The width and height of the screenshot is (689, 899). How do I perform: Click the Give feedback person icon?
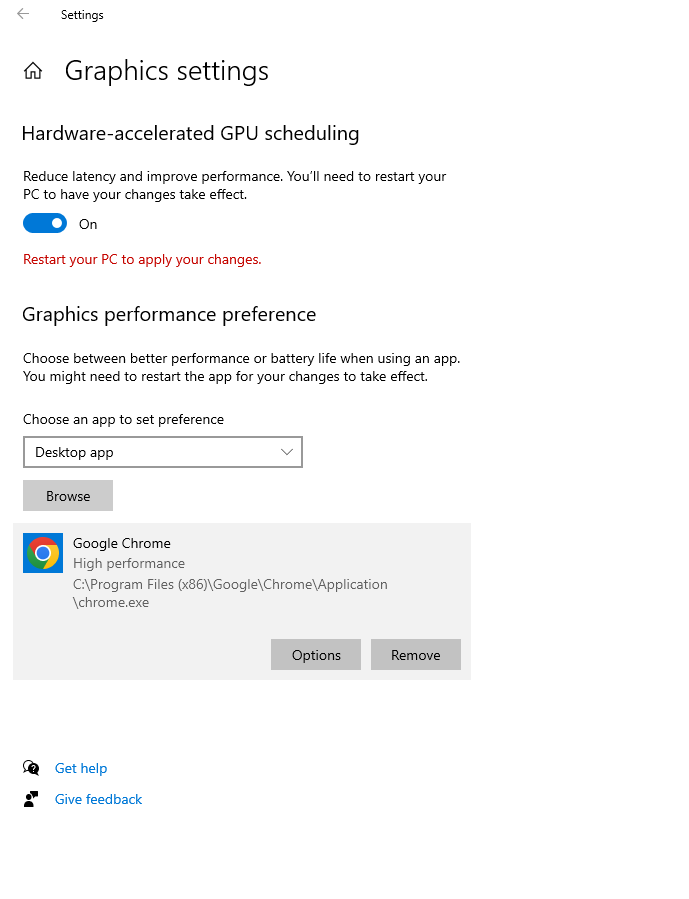tap(31, 798)
